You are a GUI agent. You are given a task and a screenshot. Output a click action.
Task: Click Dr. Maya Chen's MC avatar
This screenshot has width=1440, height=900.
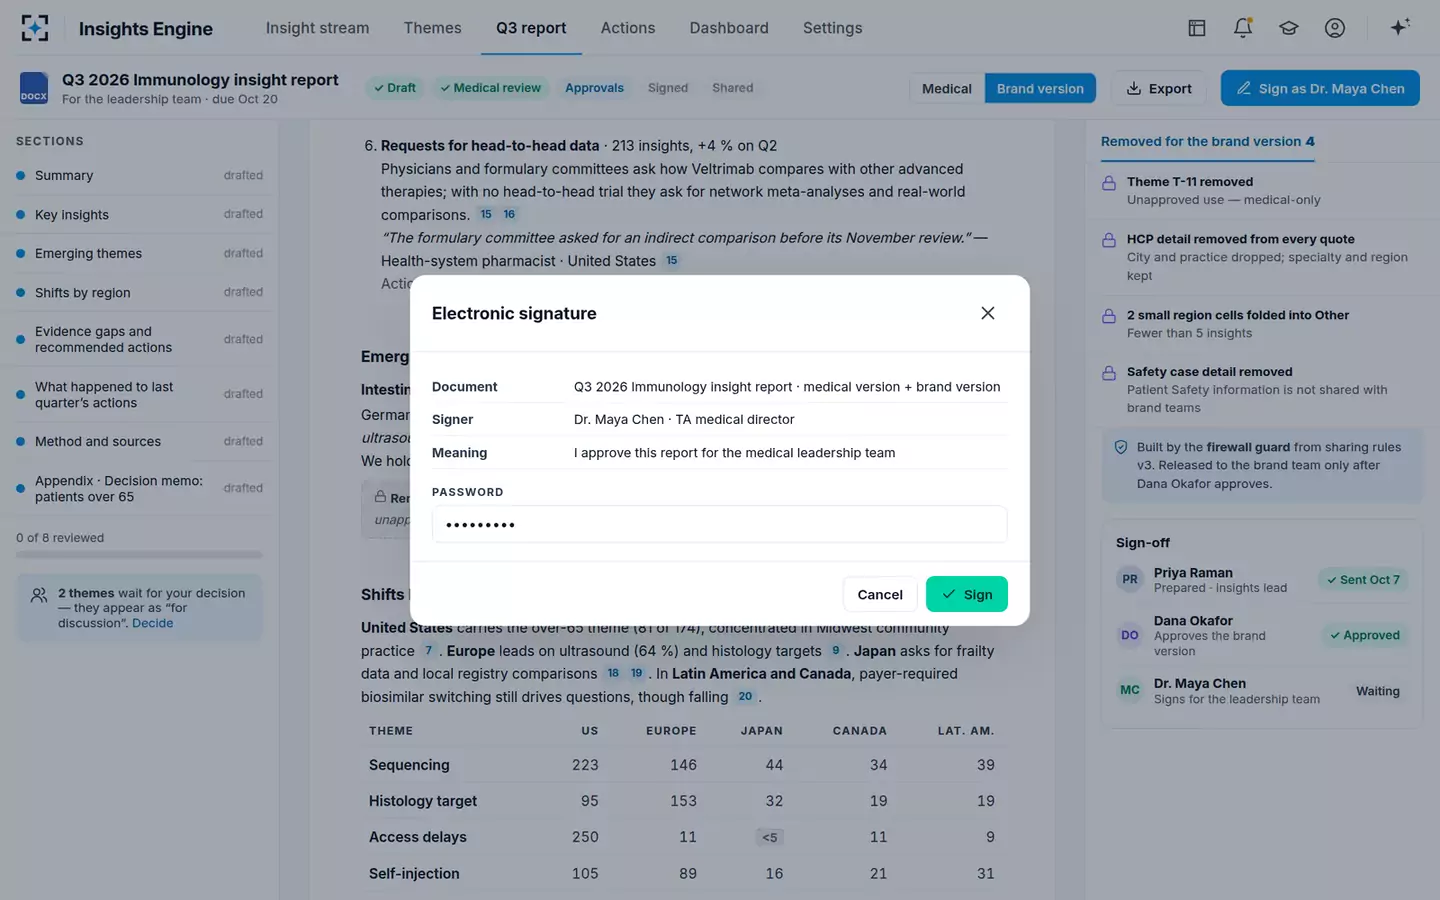coord(1130,690)
